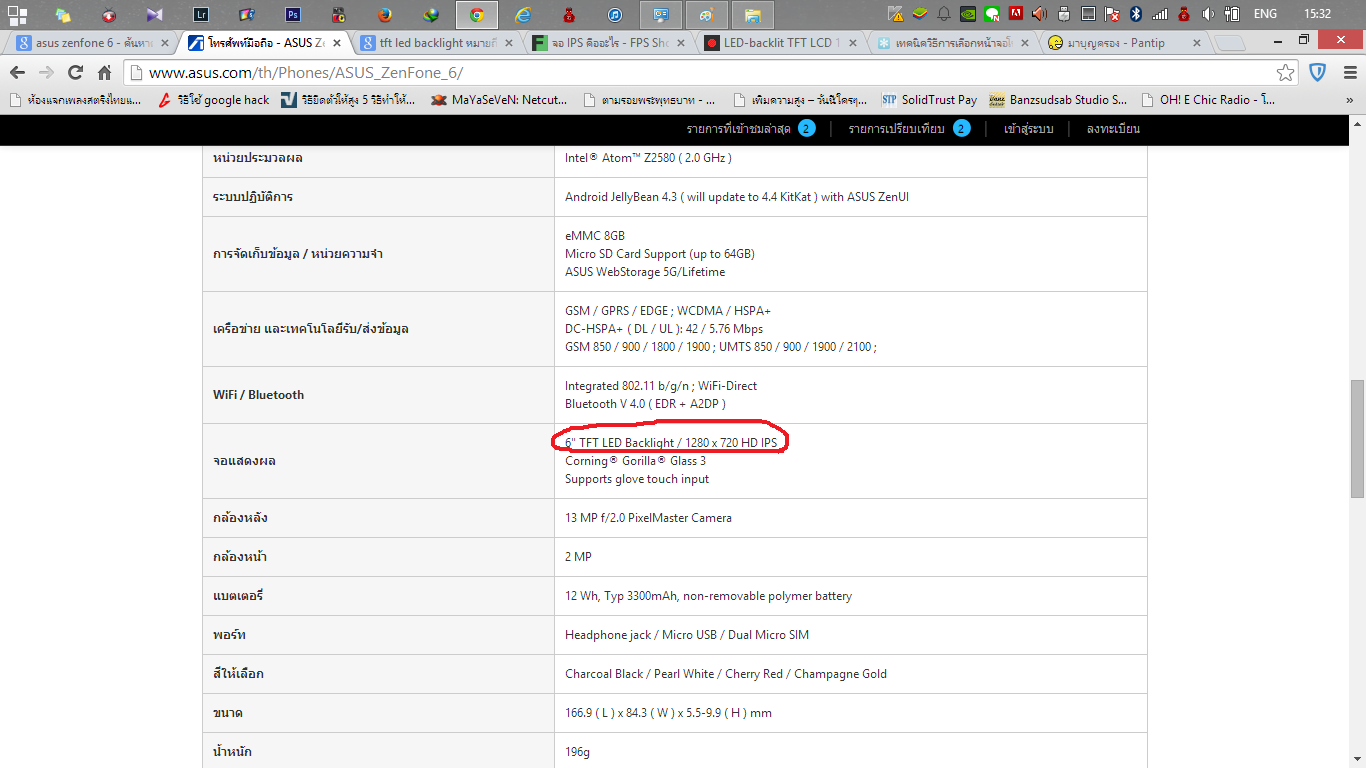Click the ลงทะเบียน register link
Viewport: 1366px width, 768px height.
(x=1113, y=129)
